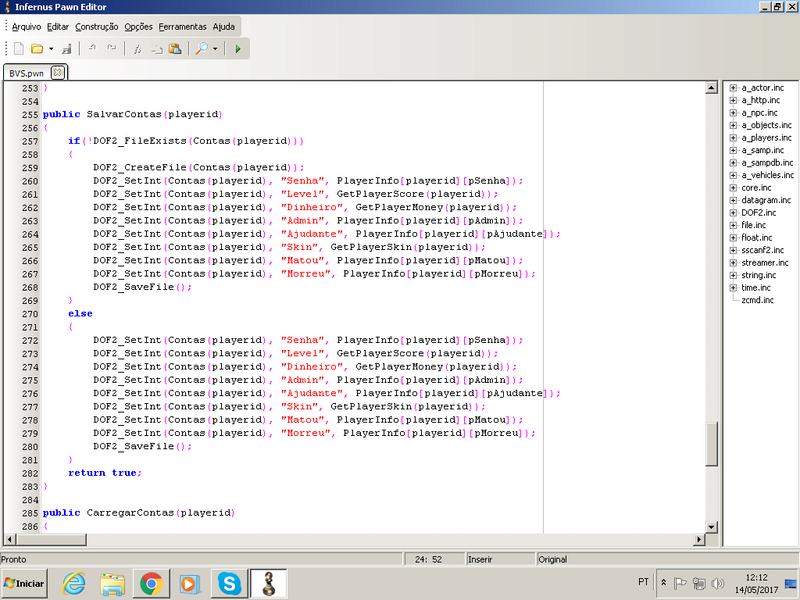Undo the last edit
Image resolution: width=800 pixels, height=600 pixels.
[x=92, y=48]
